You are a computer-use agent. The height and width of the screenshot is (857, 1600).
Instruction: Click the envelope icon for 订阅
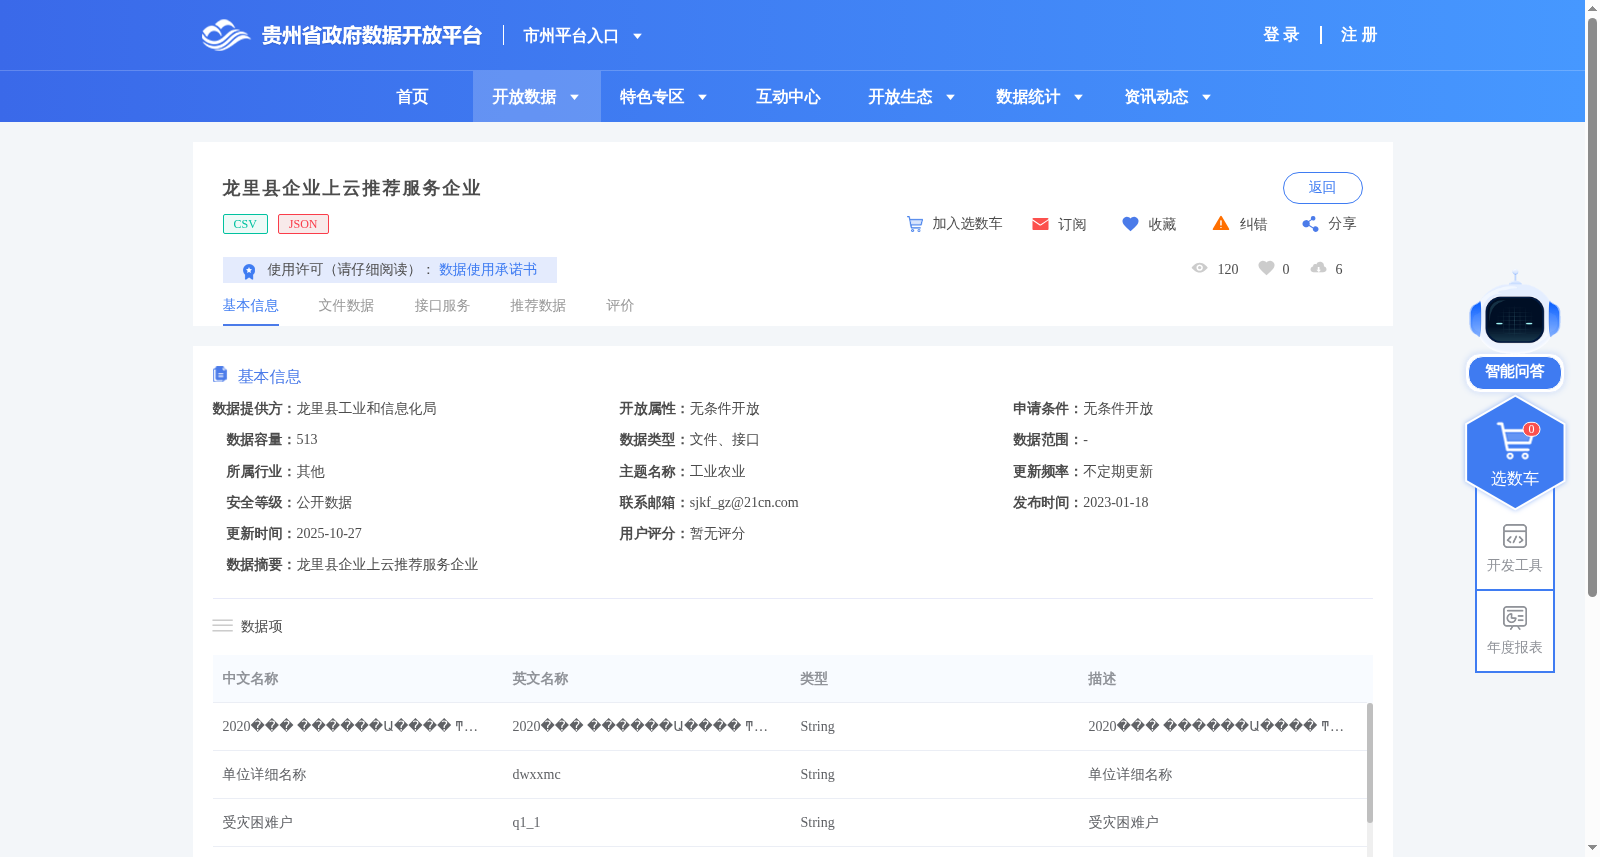(x=1040, y=224)
